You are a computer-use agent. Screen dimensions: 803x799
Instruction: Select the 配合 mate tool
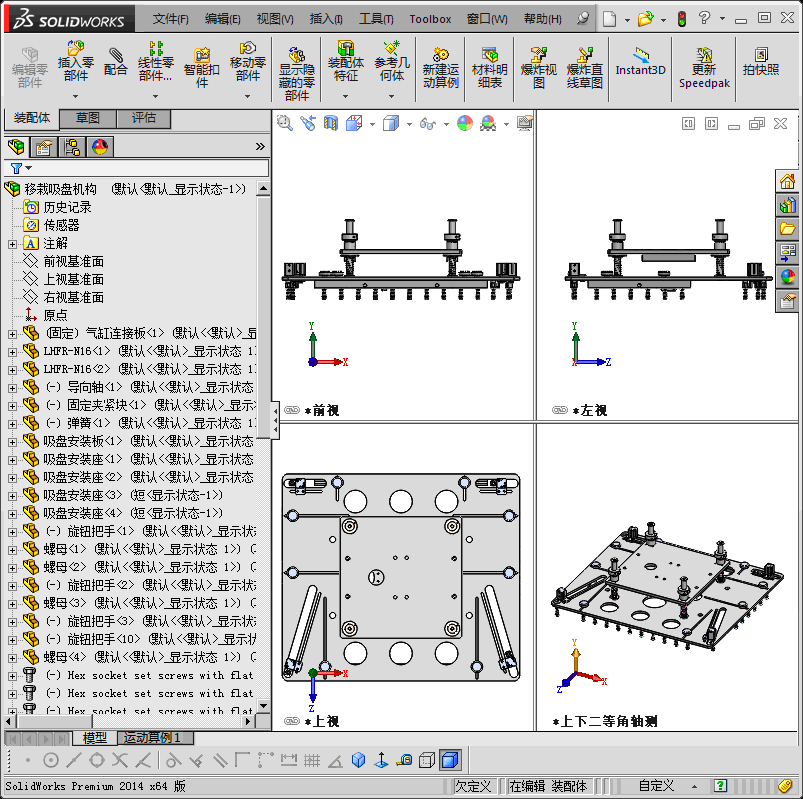pyautogui.click(x=115, y=61)
